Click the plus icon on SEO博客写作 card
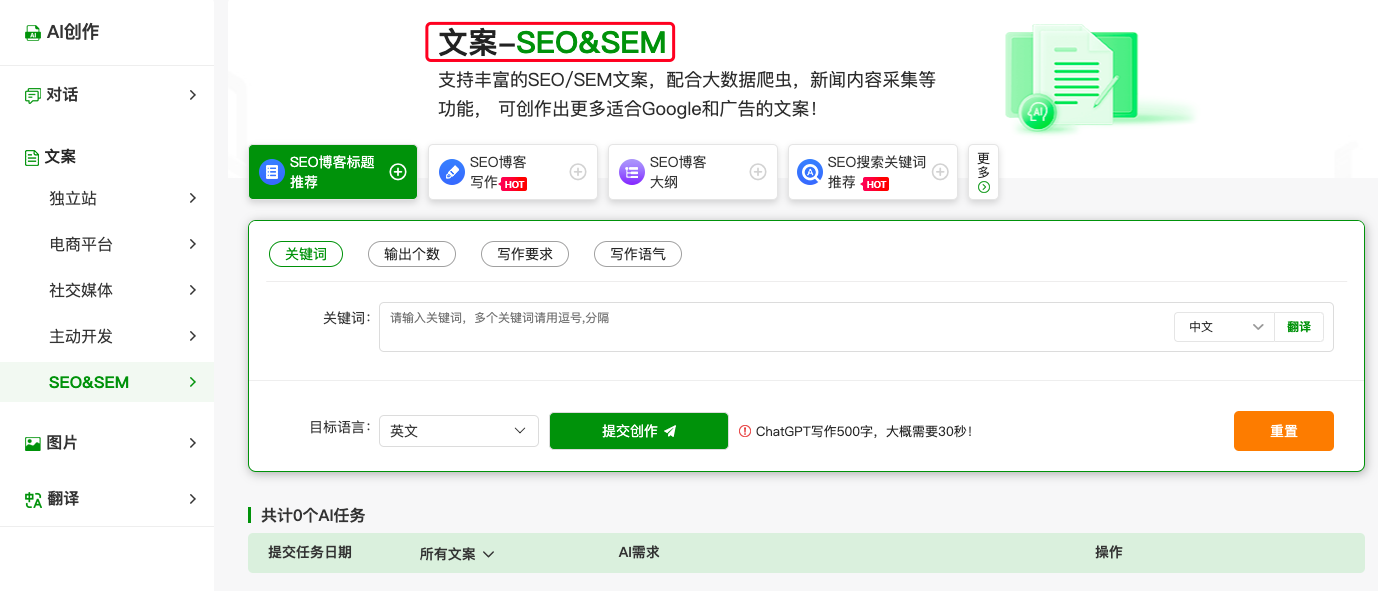The image size is (1378, 591). coord(577,172)
